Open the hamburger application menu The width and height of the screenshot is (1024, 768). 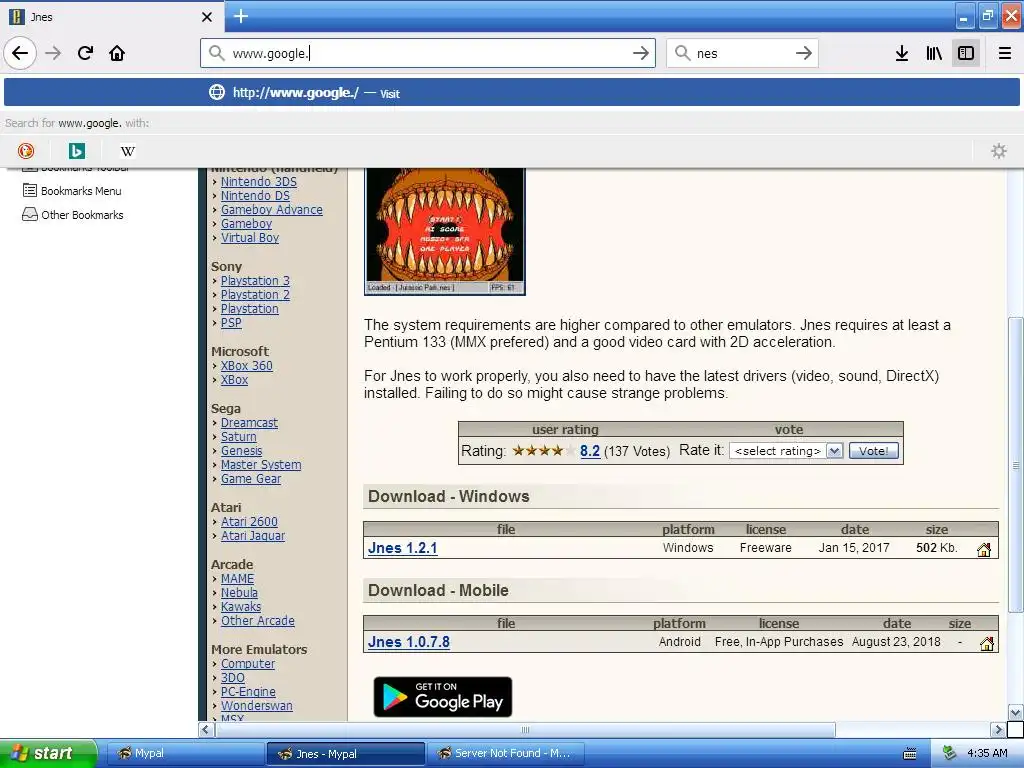(x=1004, y=53)
